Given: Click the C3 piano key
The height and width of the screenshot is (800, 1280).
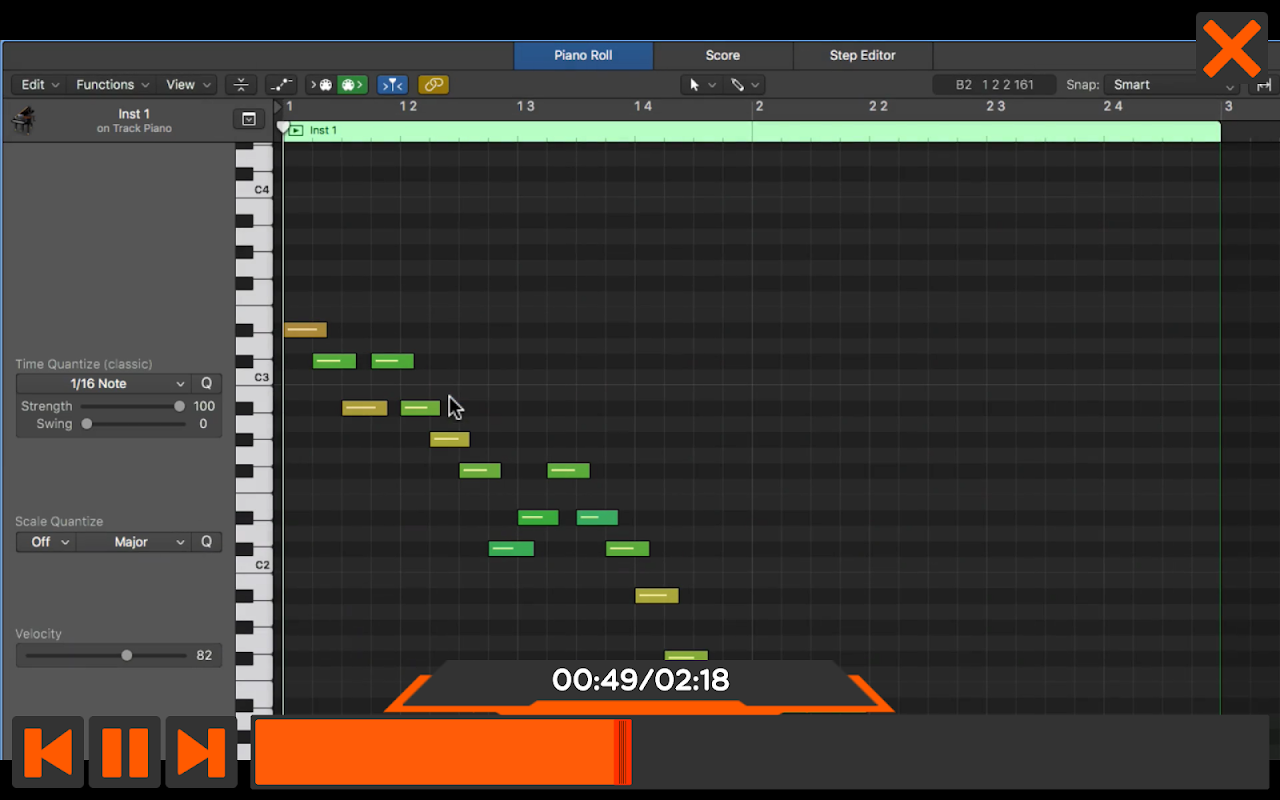Looking at the screenshot, I should [254, 377].
